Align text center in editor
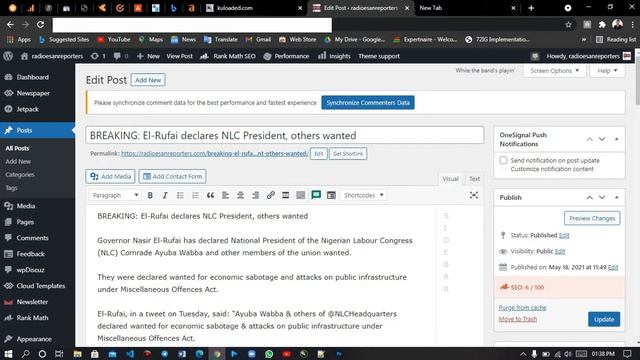This screenshot has height=360, width=640. tap(240, 196)
